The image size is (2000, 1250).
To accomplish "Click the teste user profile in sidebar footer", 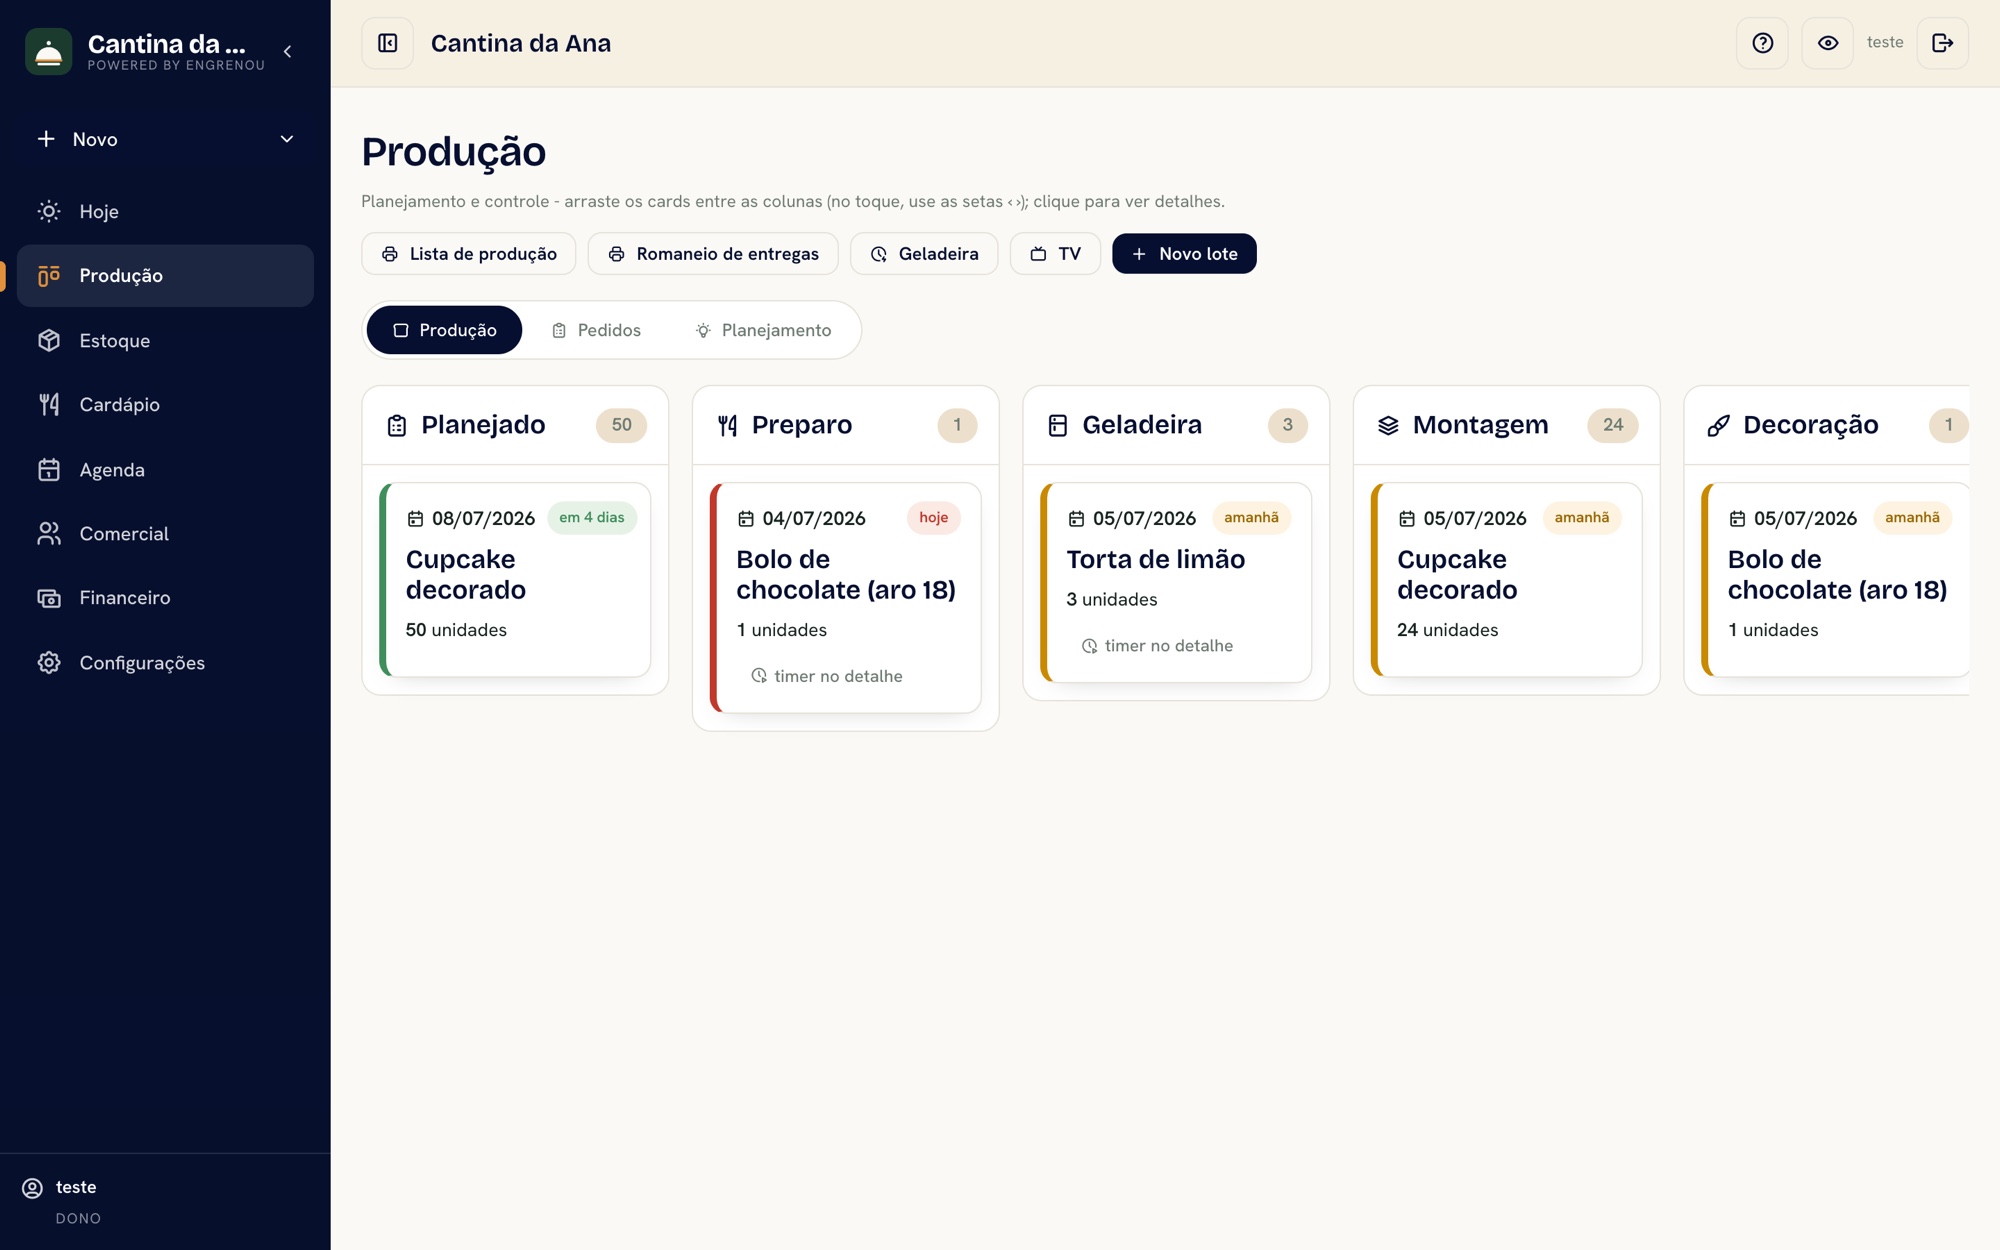I will [165, 1201].
